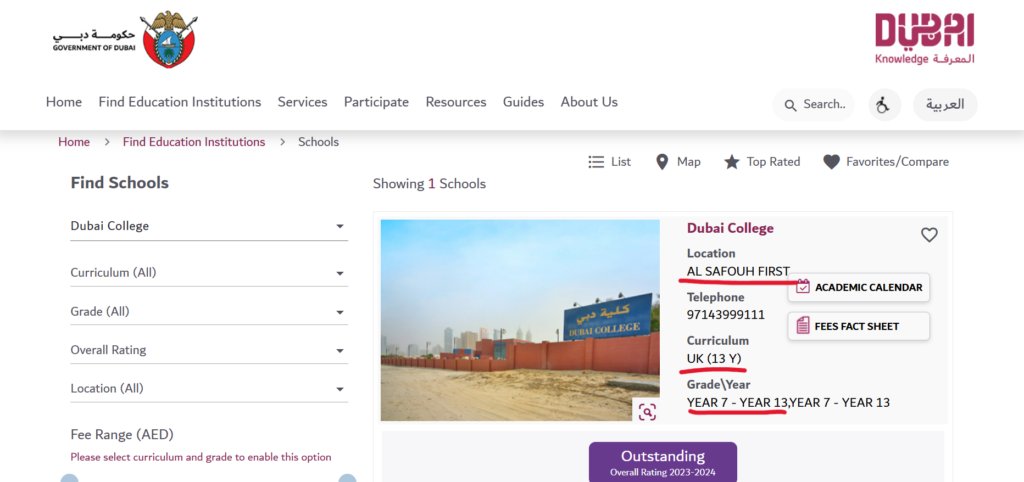Click the fee range left slider handle
Image resolution: width=1024 pixels, height=482 pixels.
coord(70,479)
